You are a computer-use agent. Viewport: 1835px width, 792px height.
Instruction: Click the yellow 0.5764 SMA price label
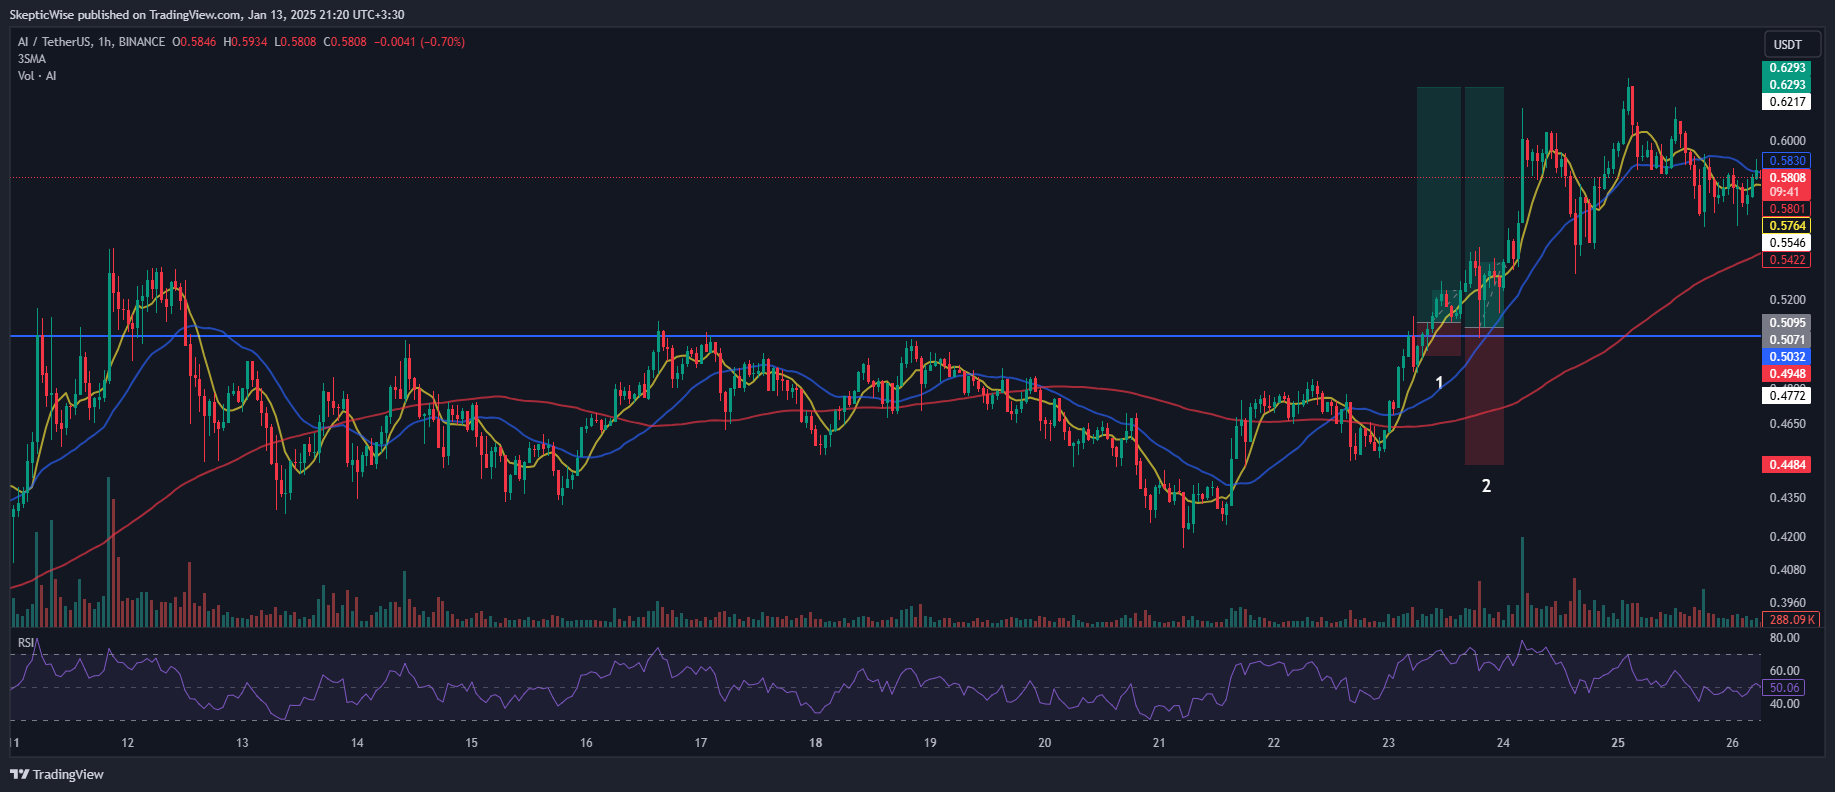coord(1787,226)
